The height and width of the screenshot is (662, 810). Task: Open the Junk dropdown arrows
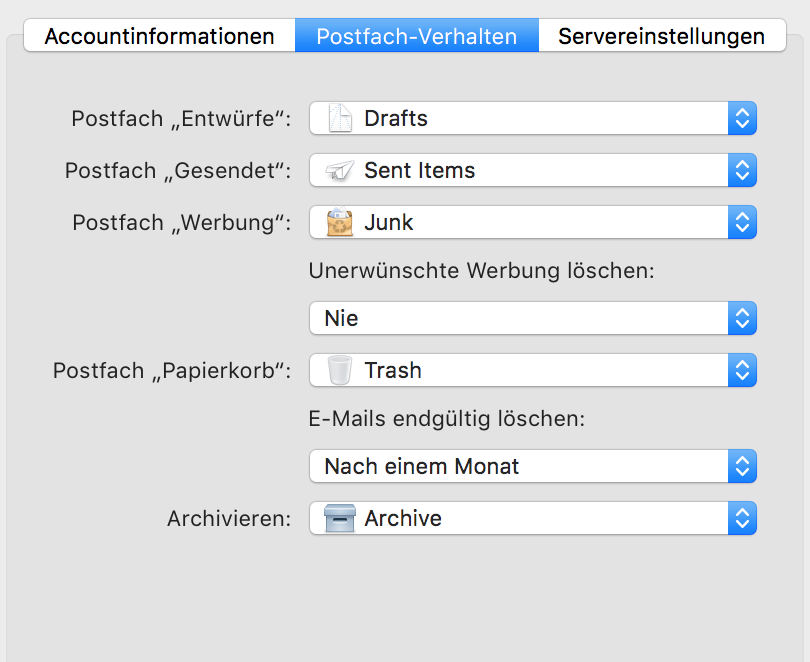click(x=742, y=222)
